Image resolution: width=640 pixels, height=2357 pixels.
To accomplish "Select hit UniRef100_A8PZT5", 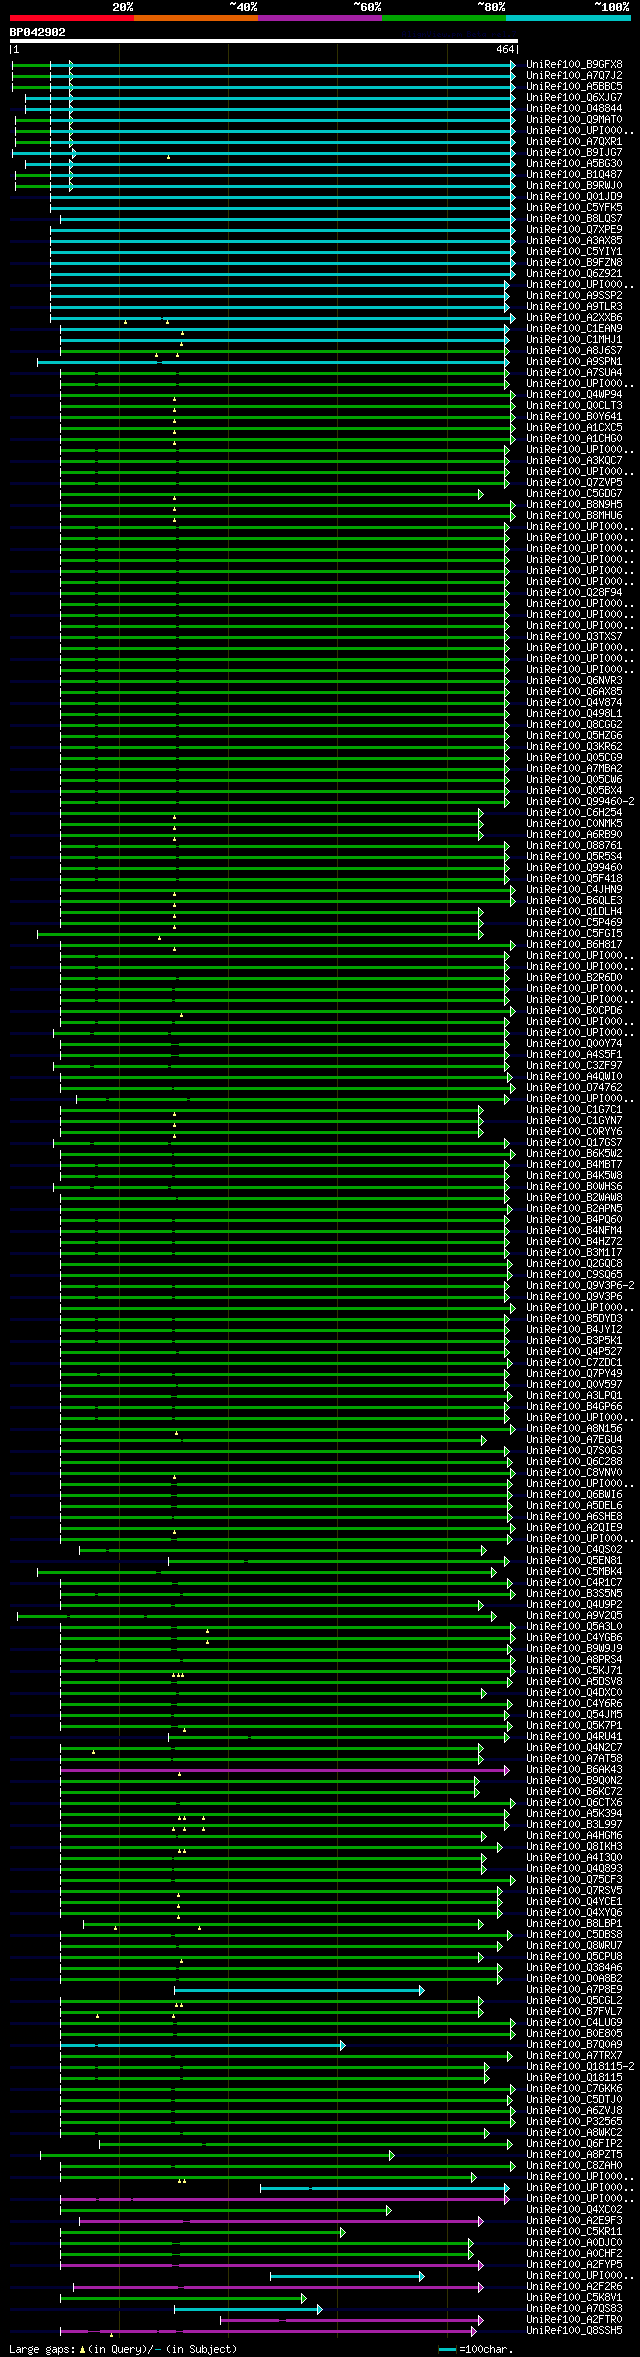I will (574, 2154).
